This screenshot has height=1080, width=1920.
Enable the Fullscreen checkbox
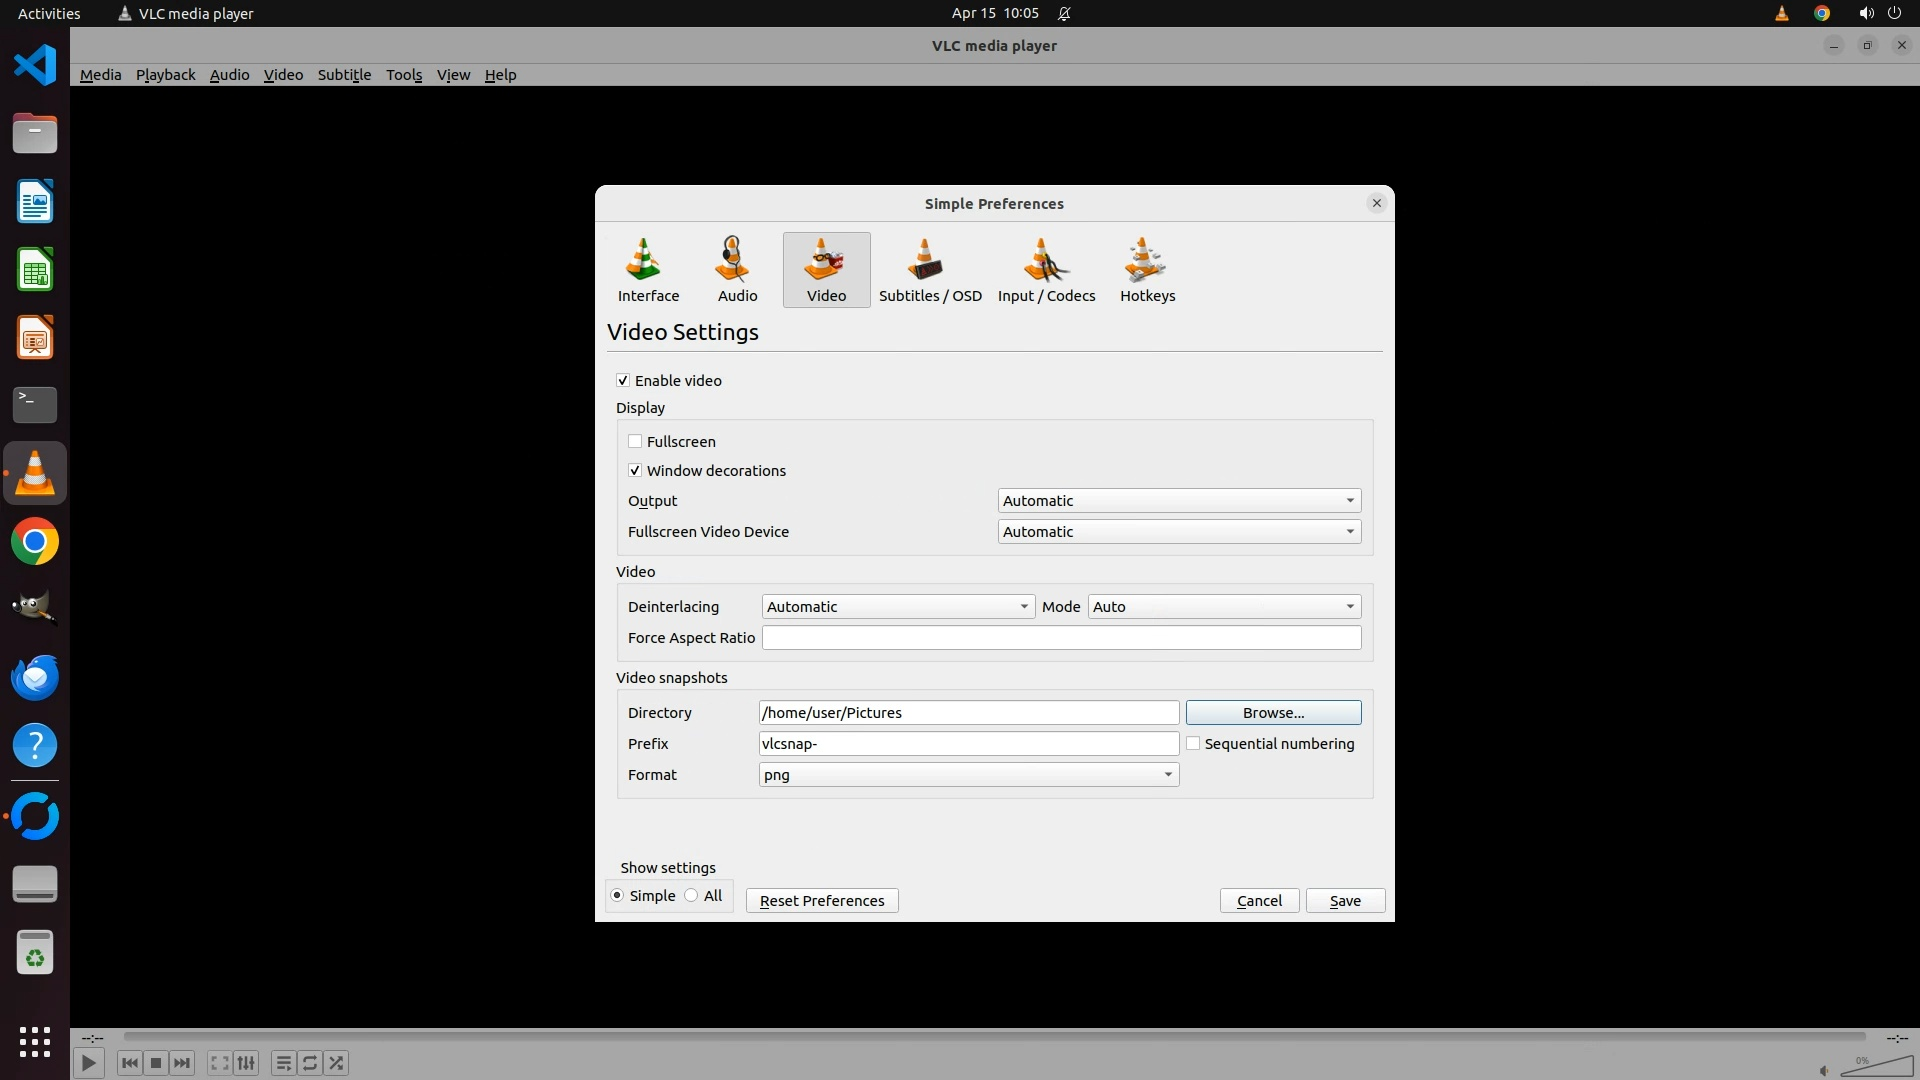click(x=635, y=441)
